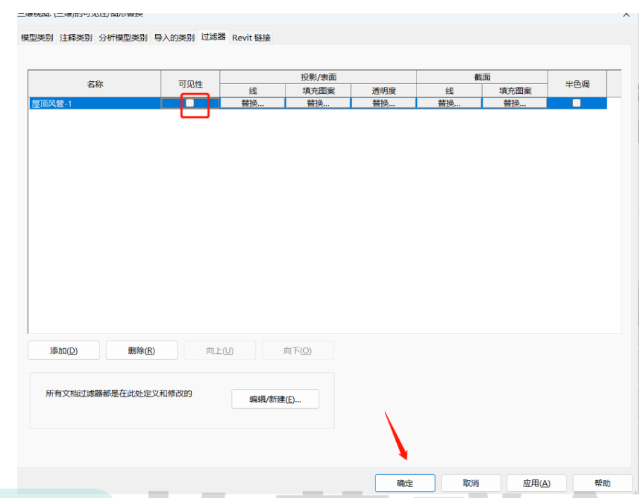Click the 透明度 column header

(383, 91)
